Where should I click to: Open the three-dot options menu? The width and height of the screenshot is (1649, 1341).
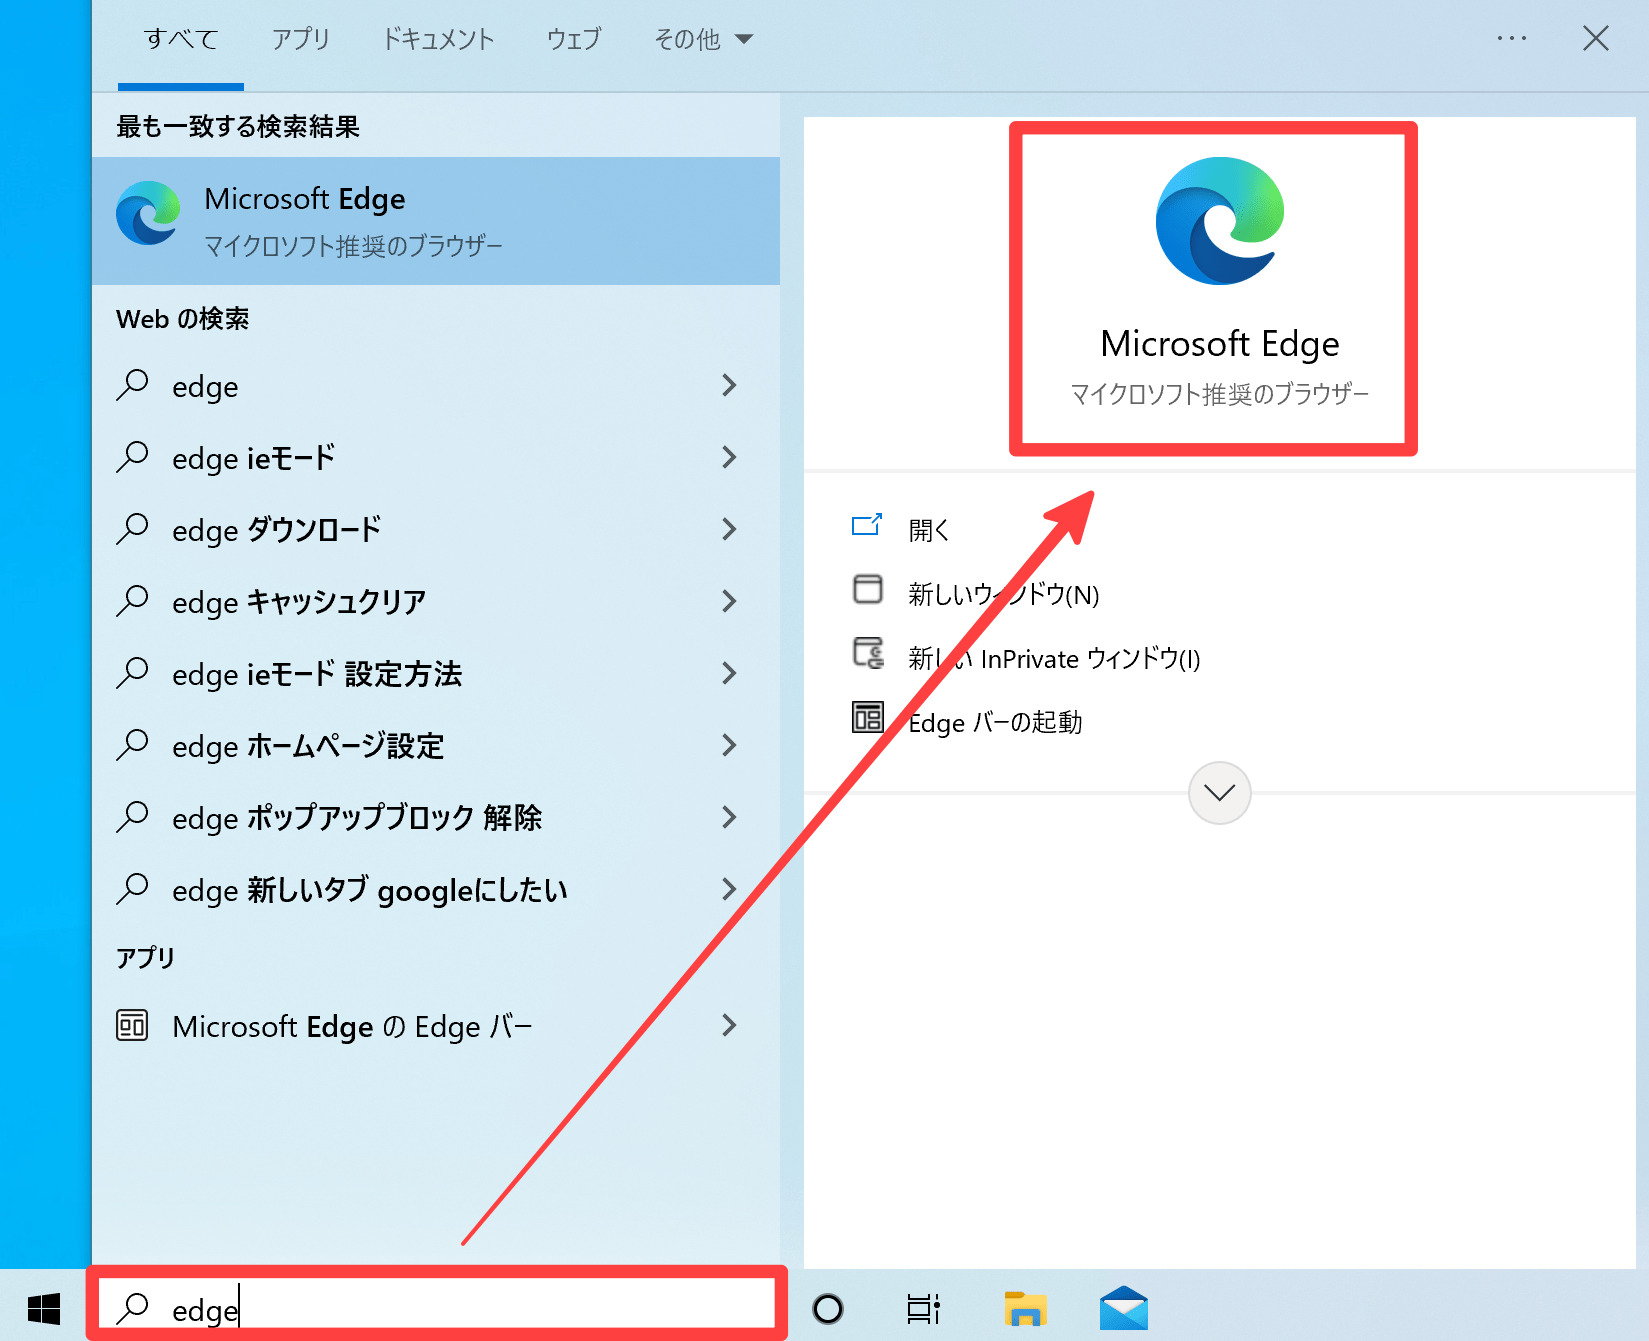click(x=1511, y=38)
